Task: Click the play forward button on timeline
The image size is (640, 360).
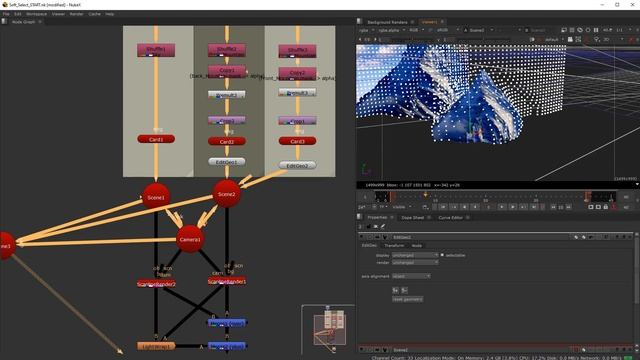Action: point(502,207)
